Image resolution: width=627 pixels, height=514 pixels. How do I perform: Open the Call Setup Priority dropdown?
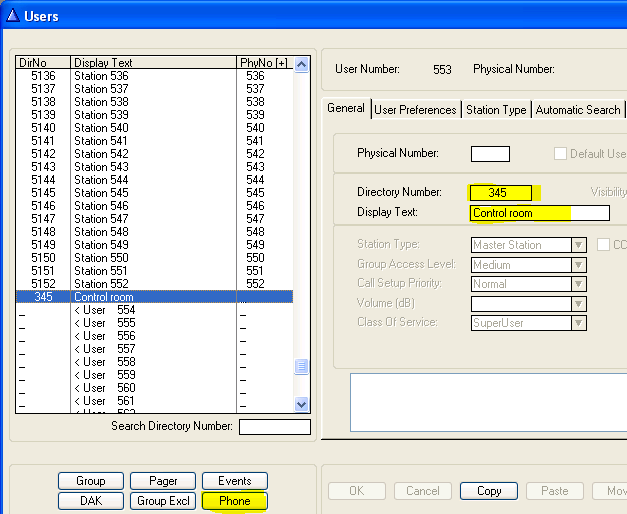coord(578,284)
